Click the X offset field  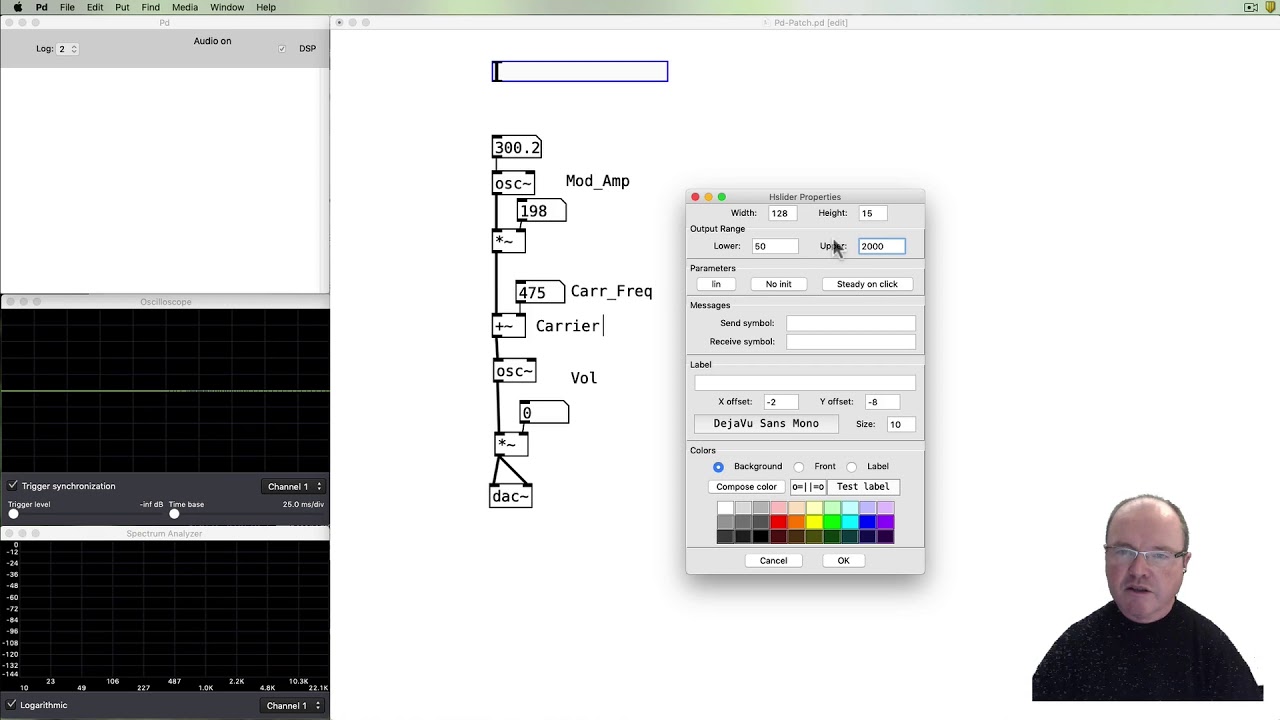tap(781, 402)
